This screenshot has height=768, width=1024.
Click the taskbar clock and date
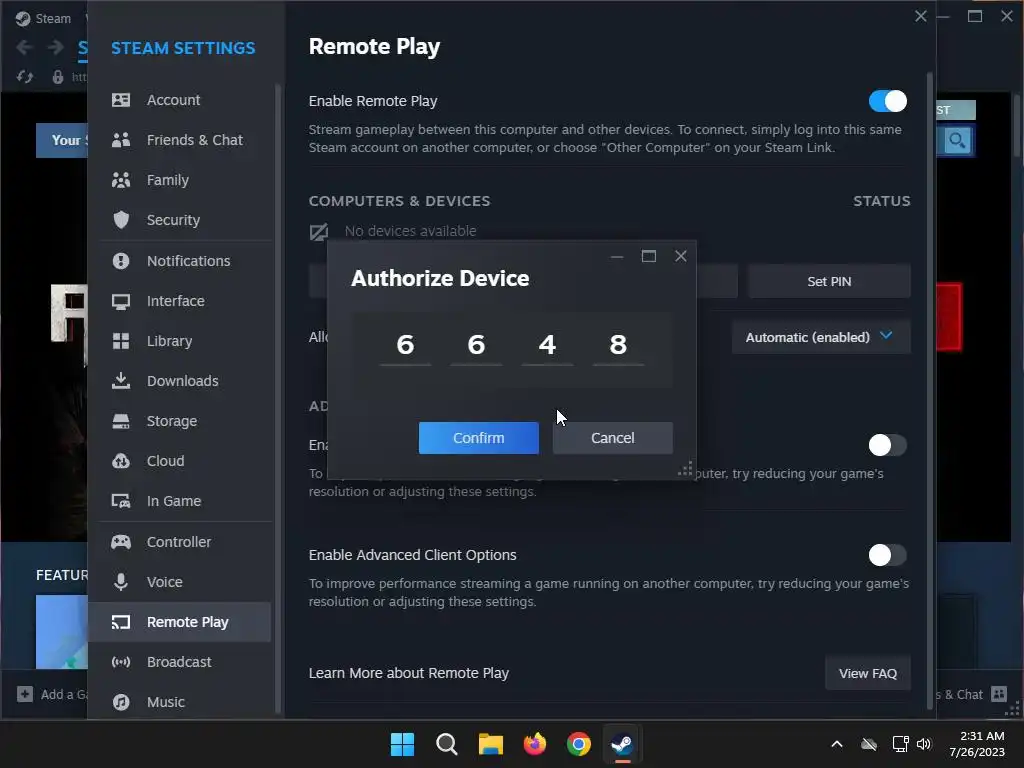click(x=977, y=744)
